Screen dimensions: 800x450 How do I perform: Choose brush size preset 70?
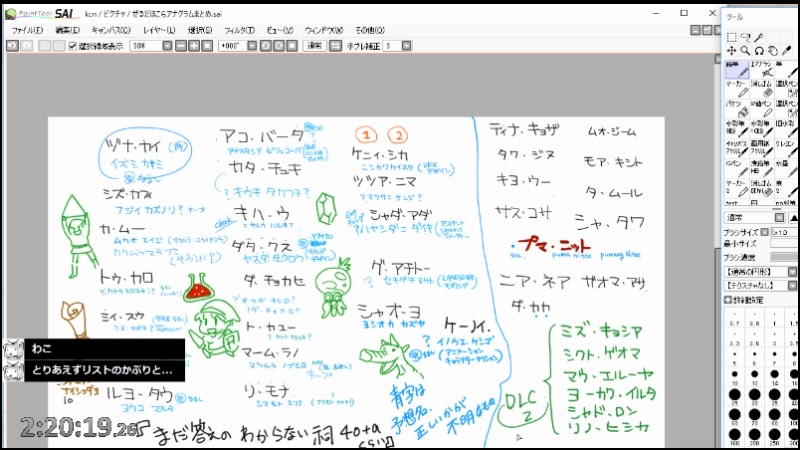coord(755,416)
